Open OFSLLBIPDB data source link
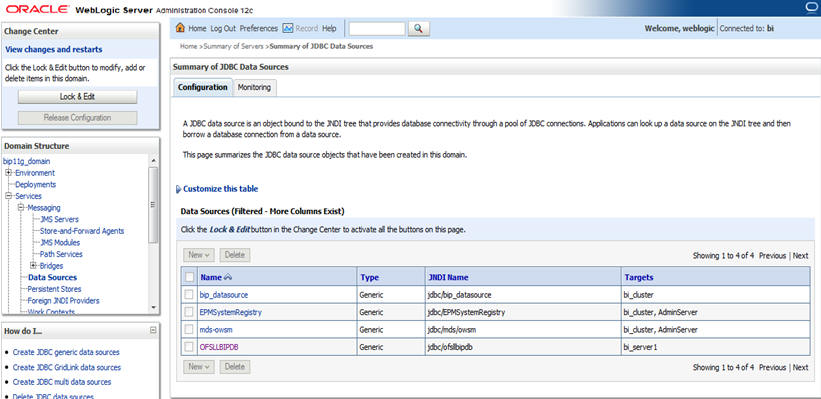Image resolution: width=821 pixels, height=399 pixels. tap(219, 347)
